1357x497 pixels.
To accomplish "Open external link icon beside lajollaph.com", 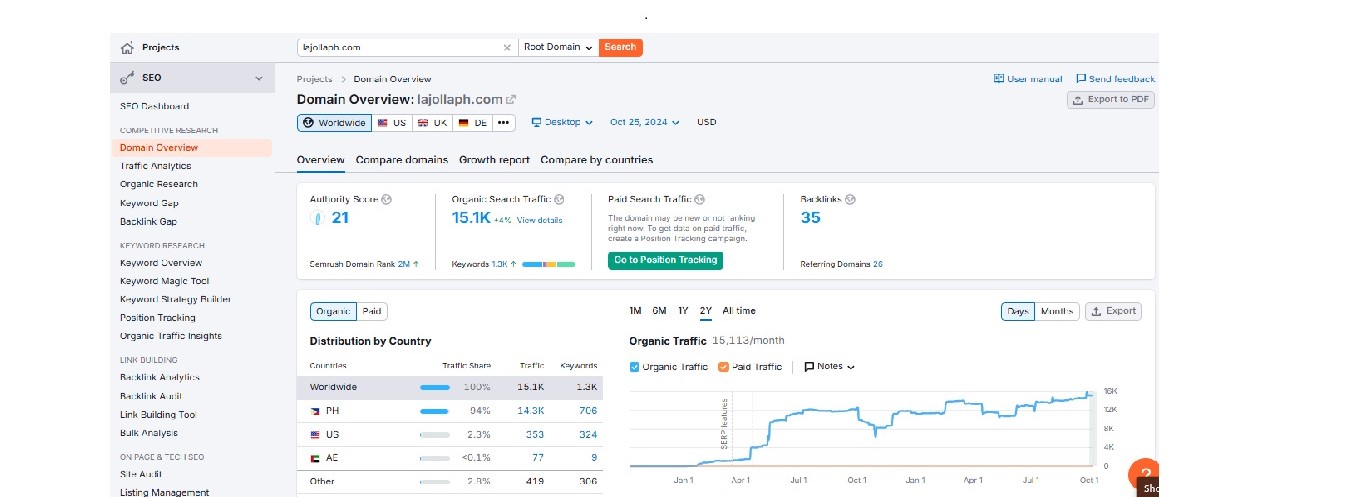I will point(511,99).
